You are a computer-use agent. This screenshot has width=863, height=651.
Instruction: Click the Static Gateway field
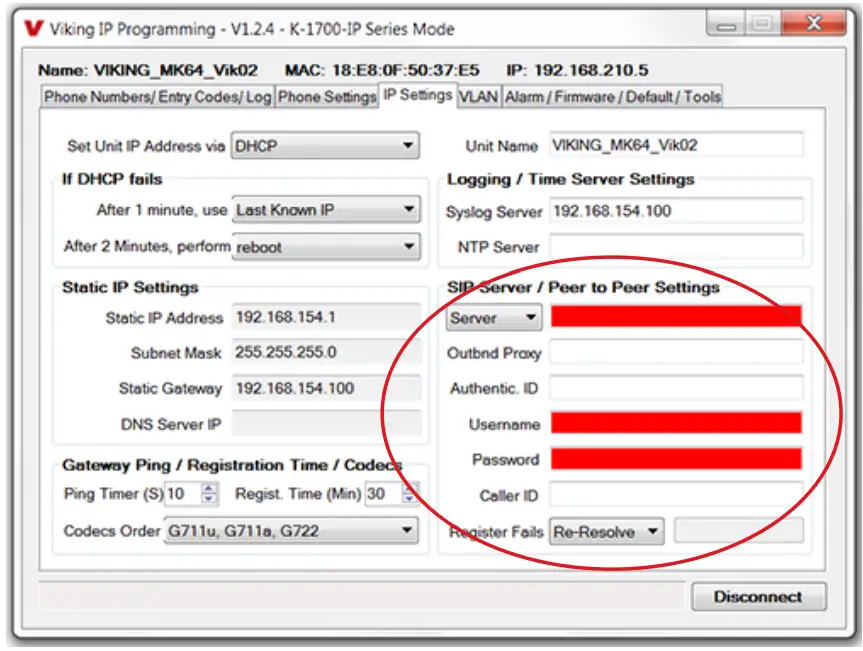click(x=326, y=388)
